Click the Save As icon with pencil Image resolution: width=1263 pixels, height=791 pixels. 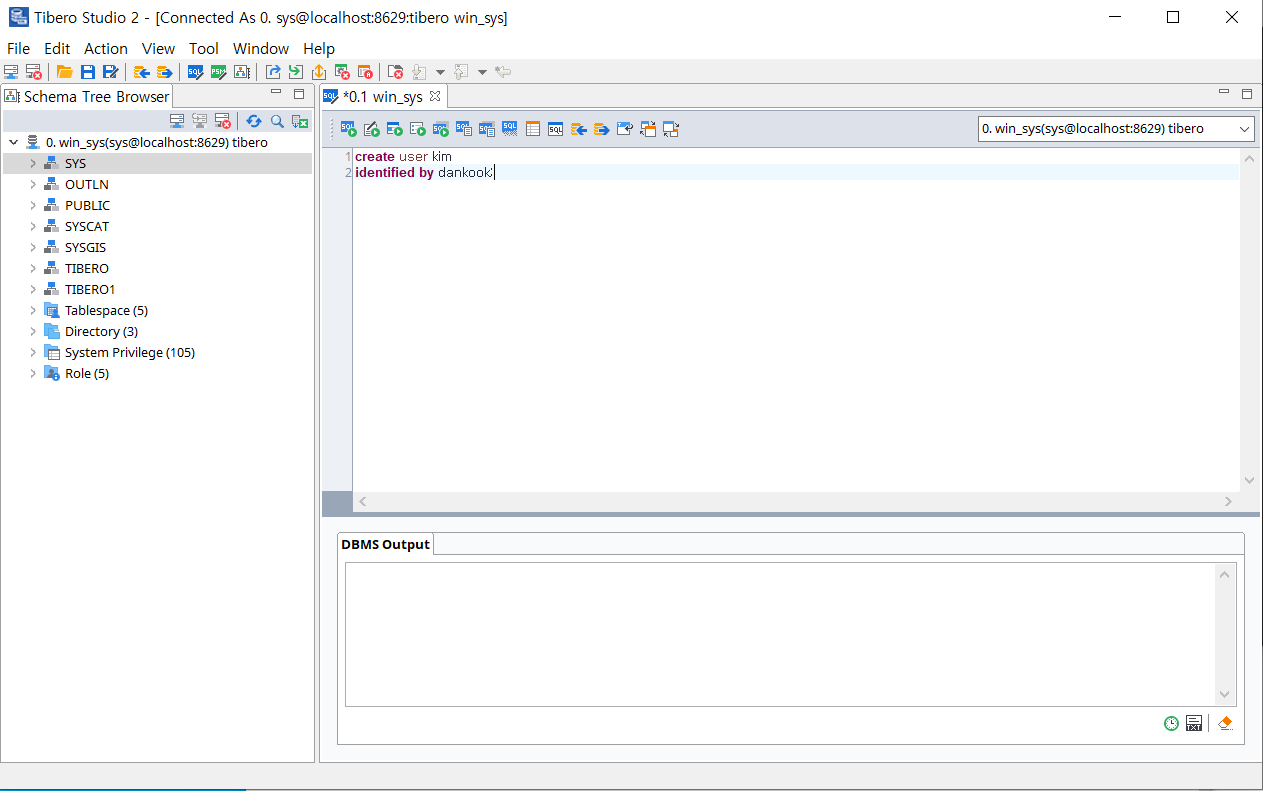[111, 72]
